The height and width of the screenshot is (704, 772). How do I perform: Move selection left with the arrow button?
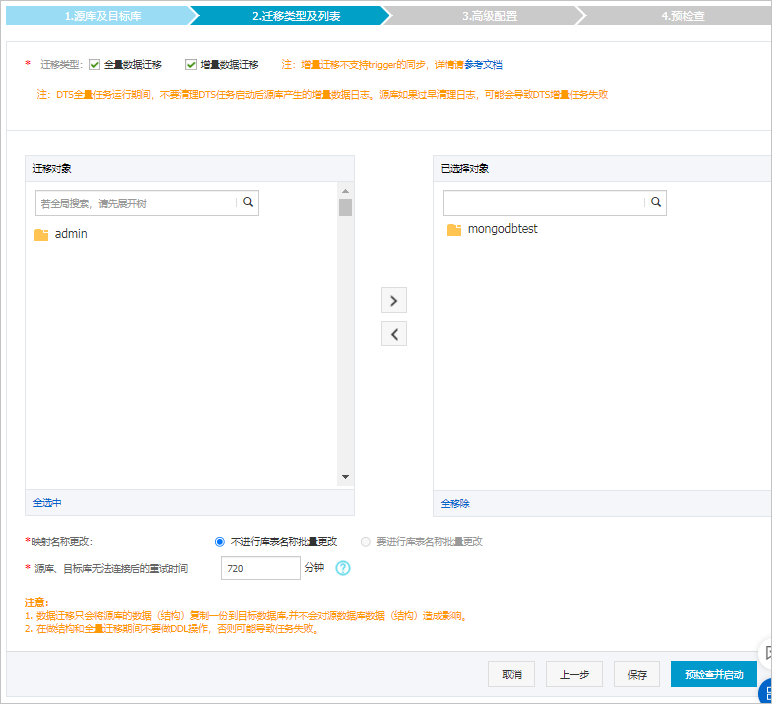(x=393, y=334)
